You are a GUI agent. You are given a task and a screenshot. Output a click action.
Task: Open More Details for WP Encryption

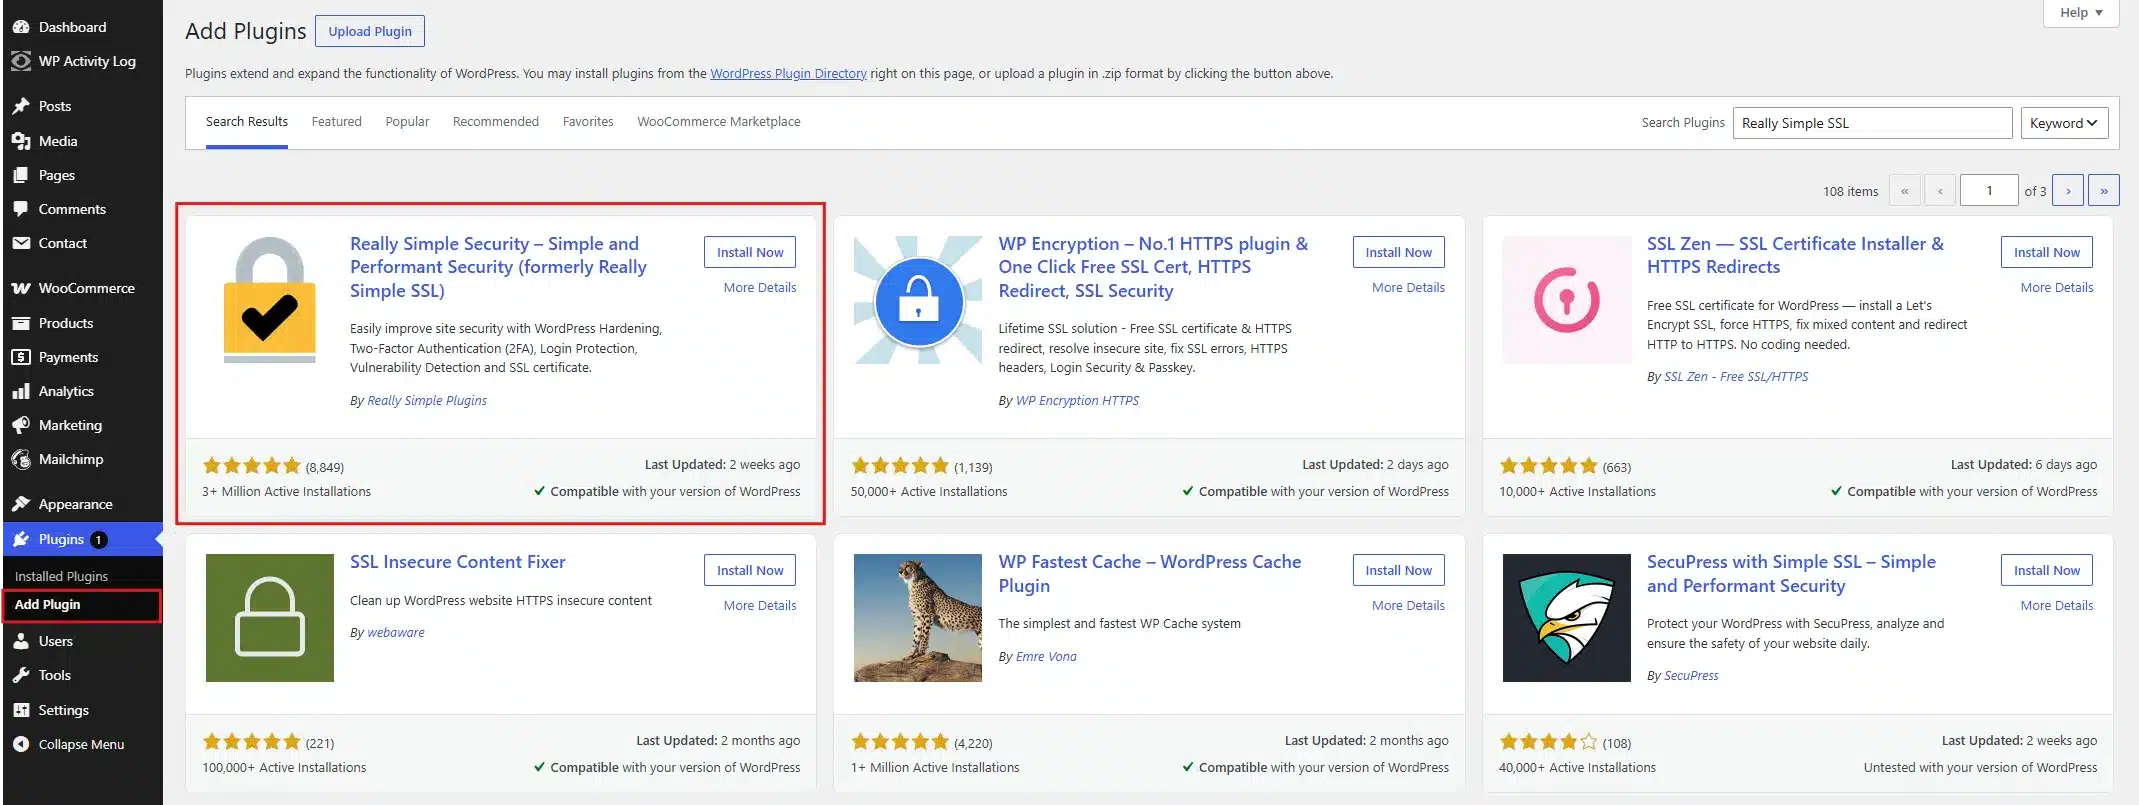click(1408, 288)
